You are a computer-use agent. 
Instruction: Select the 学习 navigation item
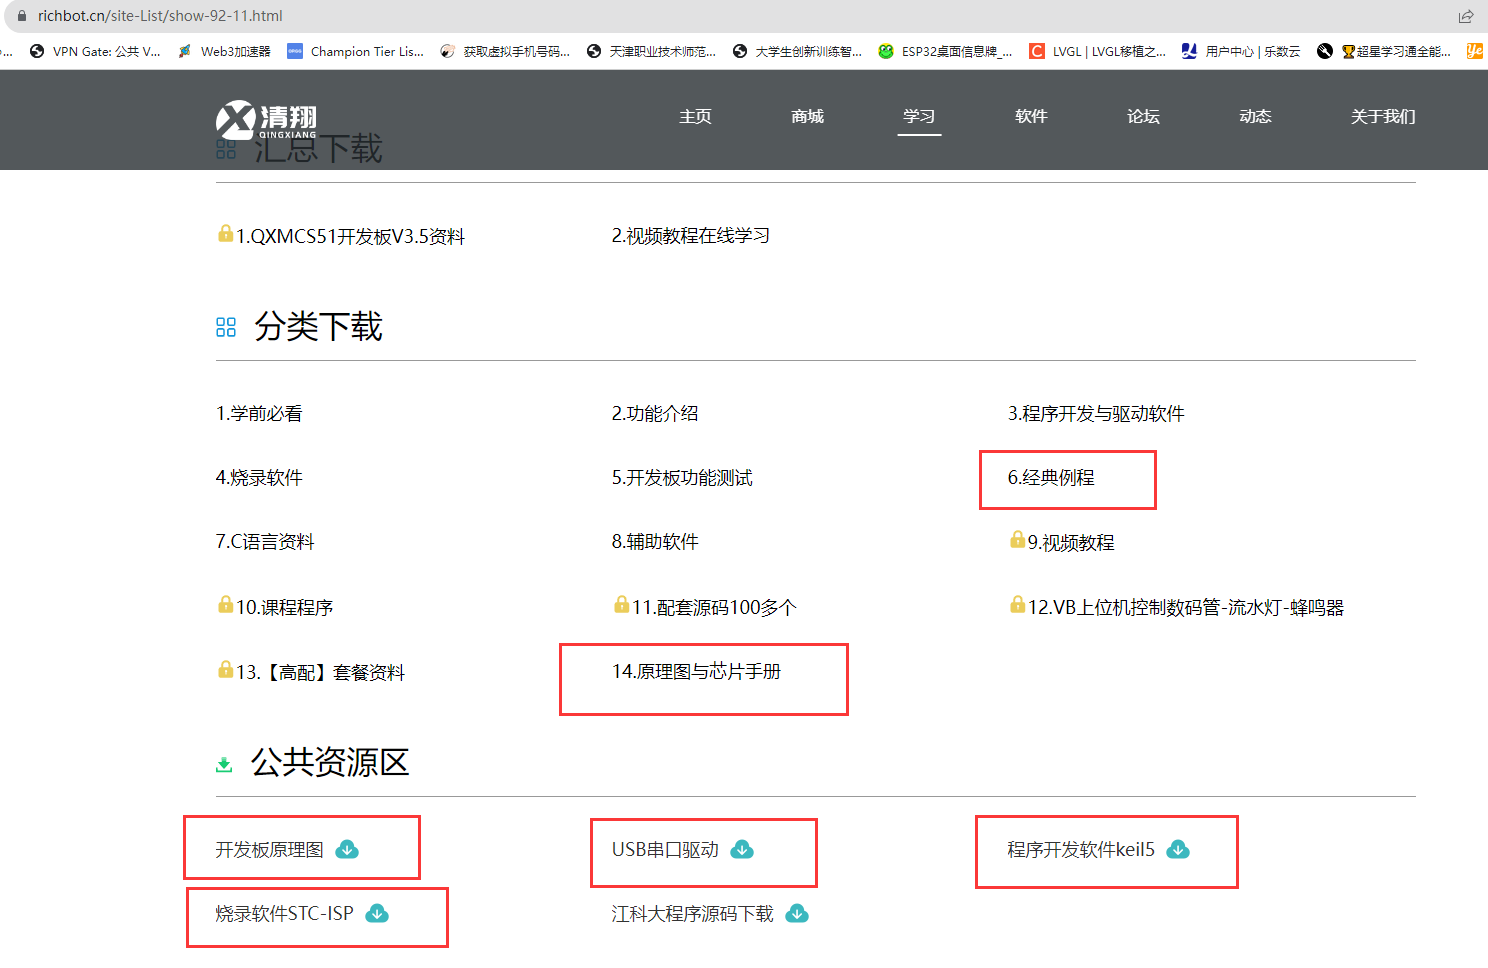point(919,117)
